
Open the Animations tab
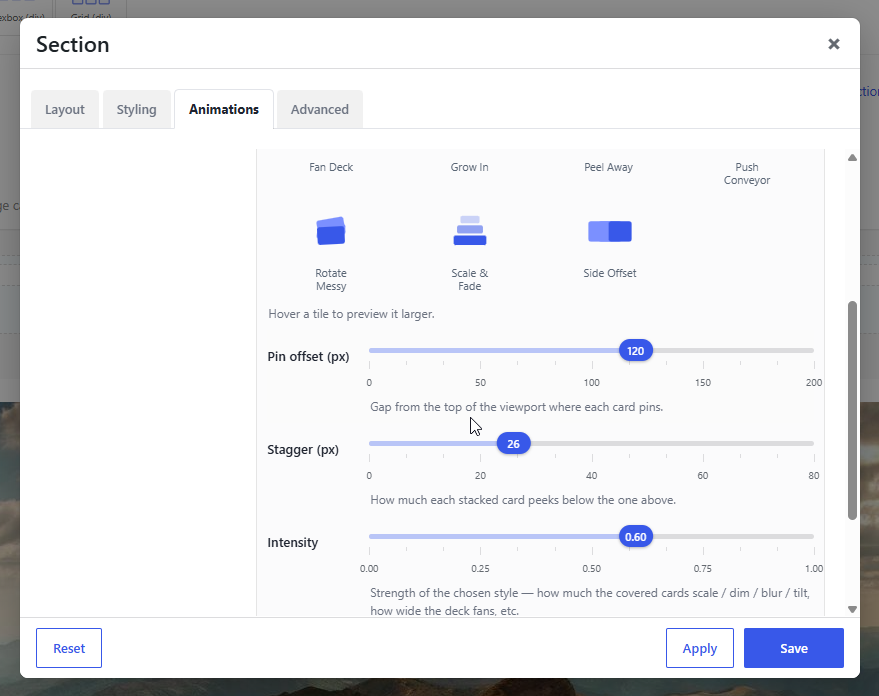[x=224, y=109]
